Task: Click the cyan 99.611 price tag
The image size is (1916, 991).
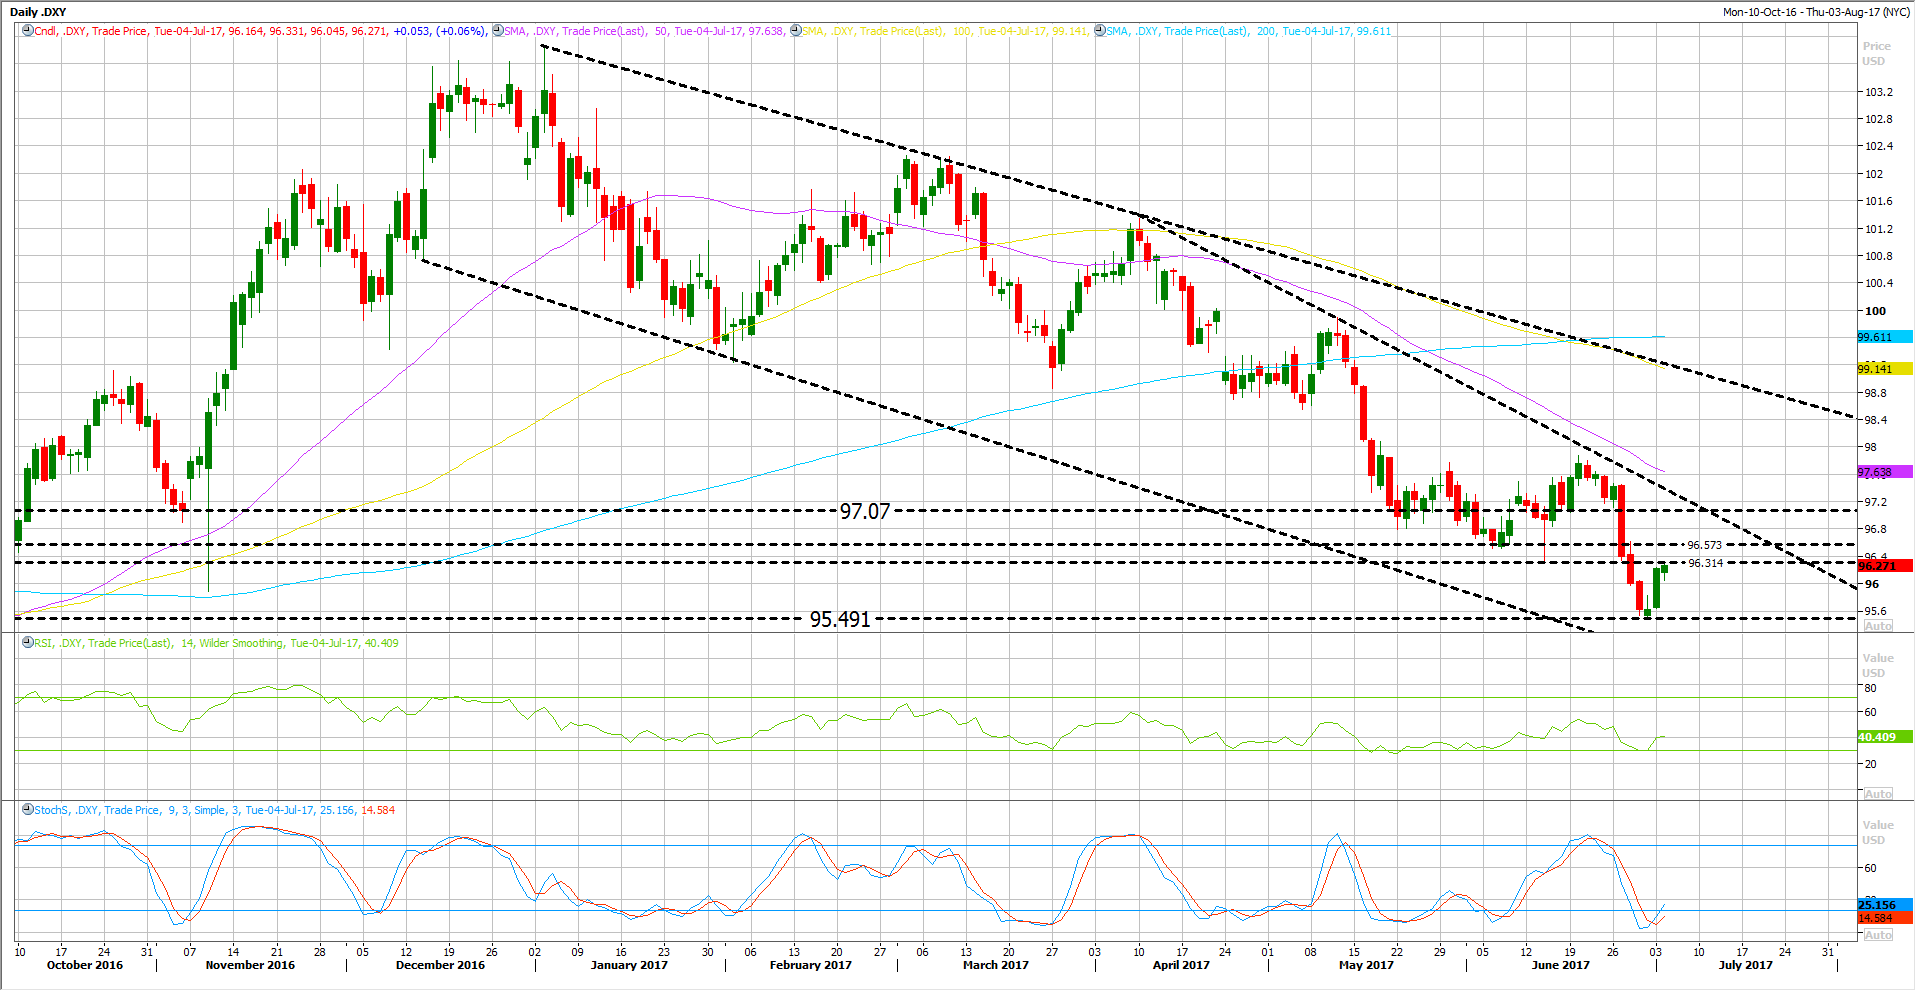Action: click(x=1885, y=337)
